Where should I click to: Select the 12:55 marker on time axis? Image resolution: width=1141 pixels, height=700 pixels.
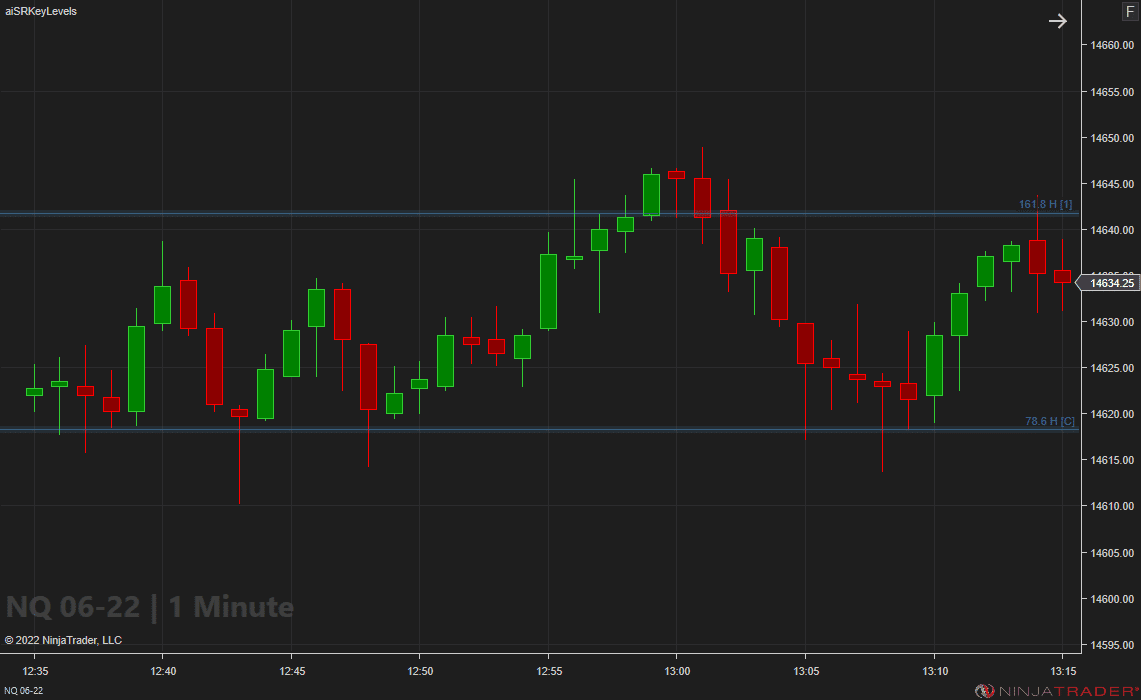(x=549, y=670)
